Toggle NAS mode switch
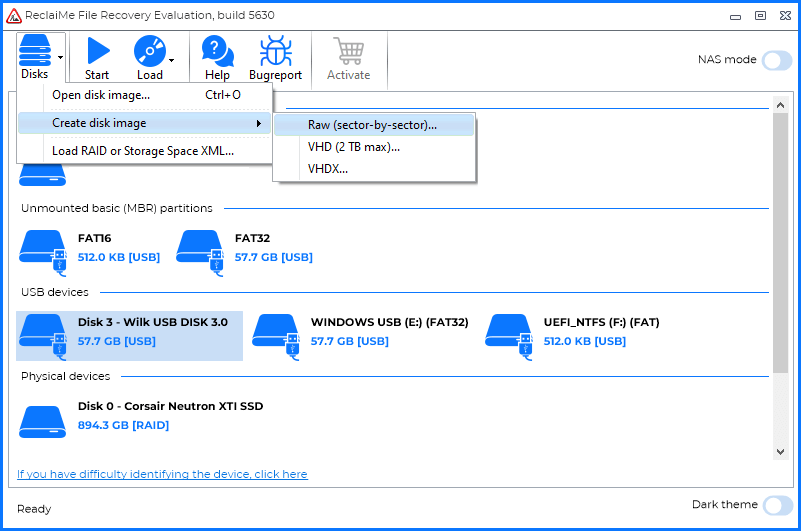The width and height of the screenshot is (801, 531). point(777,60)
